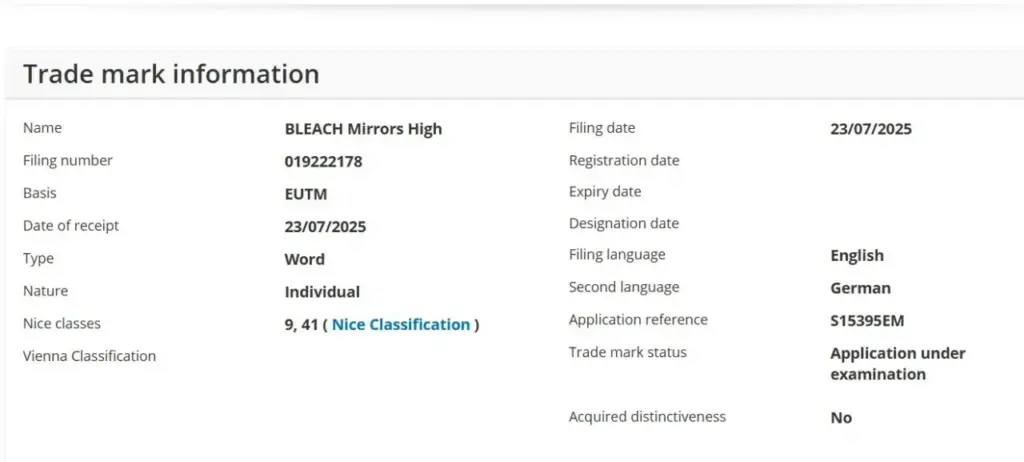This screenshot has height=462, width=1024.
Task: Click the Trade mark status label
Action: (627, 352)
